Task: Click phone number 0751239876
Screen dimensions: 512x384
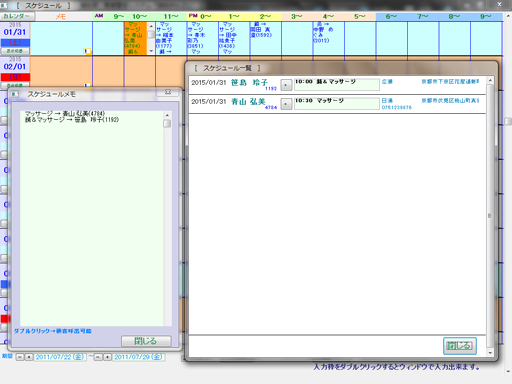Action: point(397,107)
